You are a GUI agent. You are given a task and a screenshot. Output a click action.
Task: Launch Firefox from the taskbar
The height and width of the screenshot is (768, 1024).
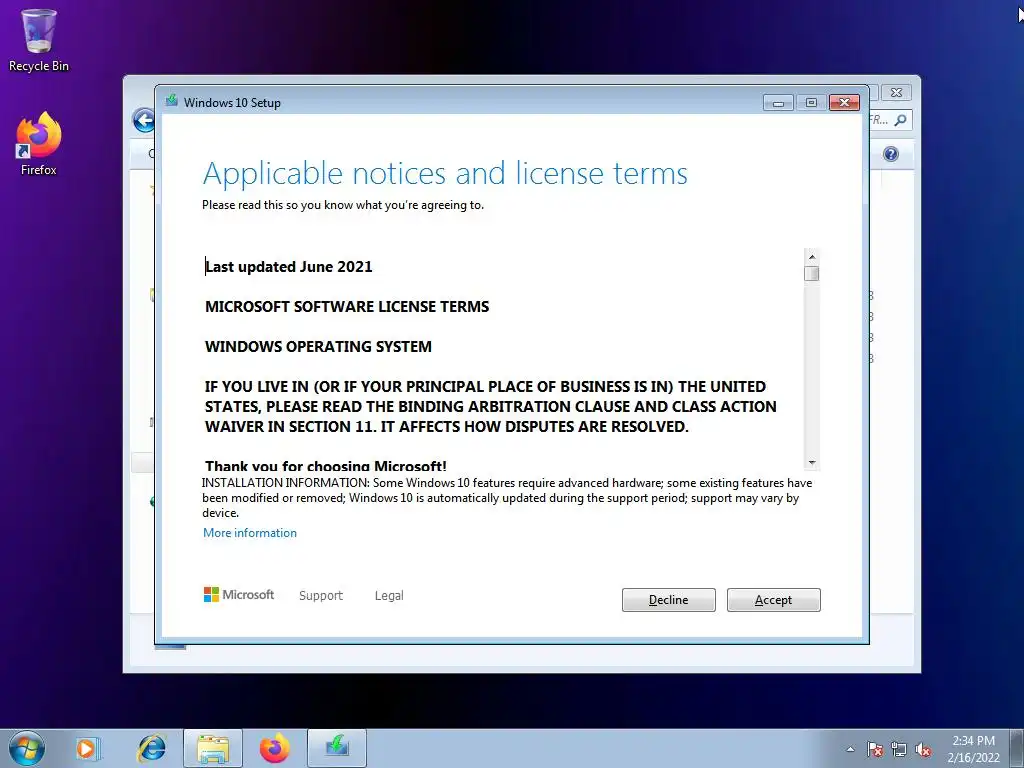tap(274, 748)
